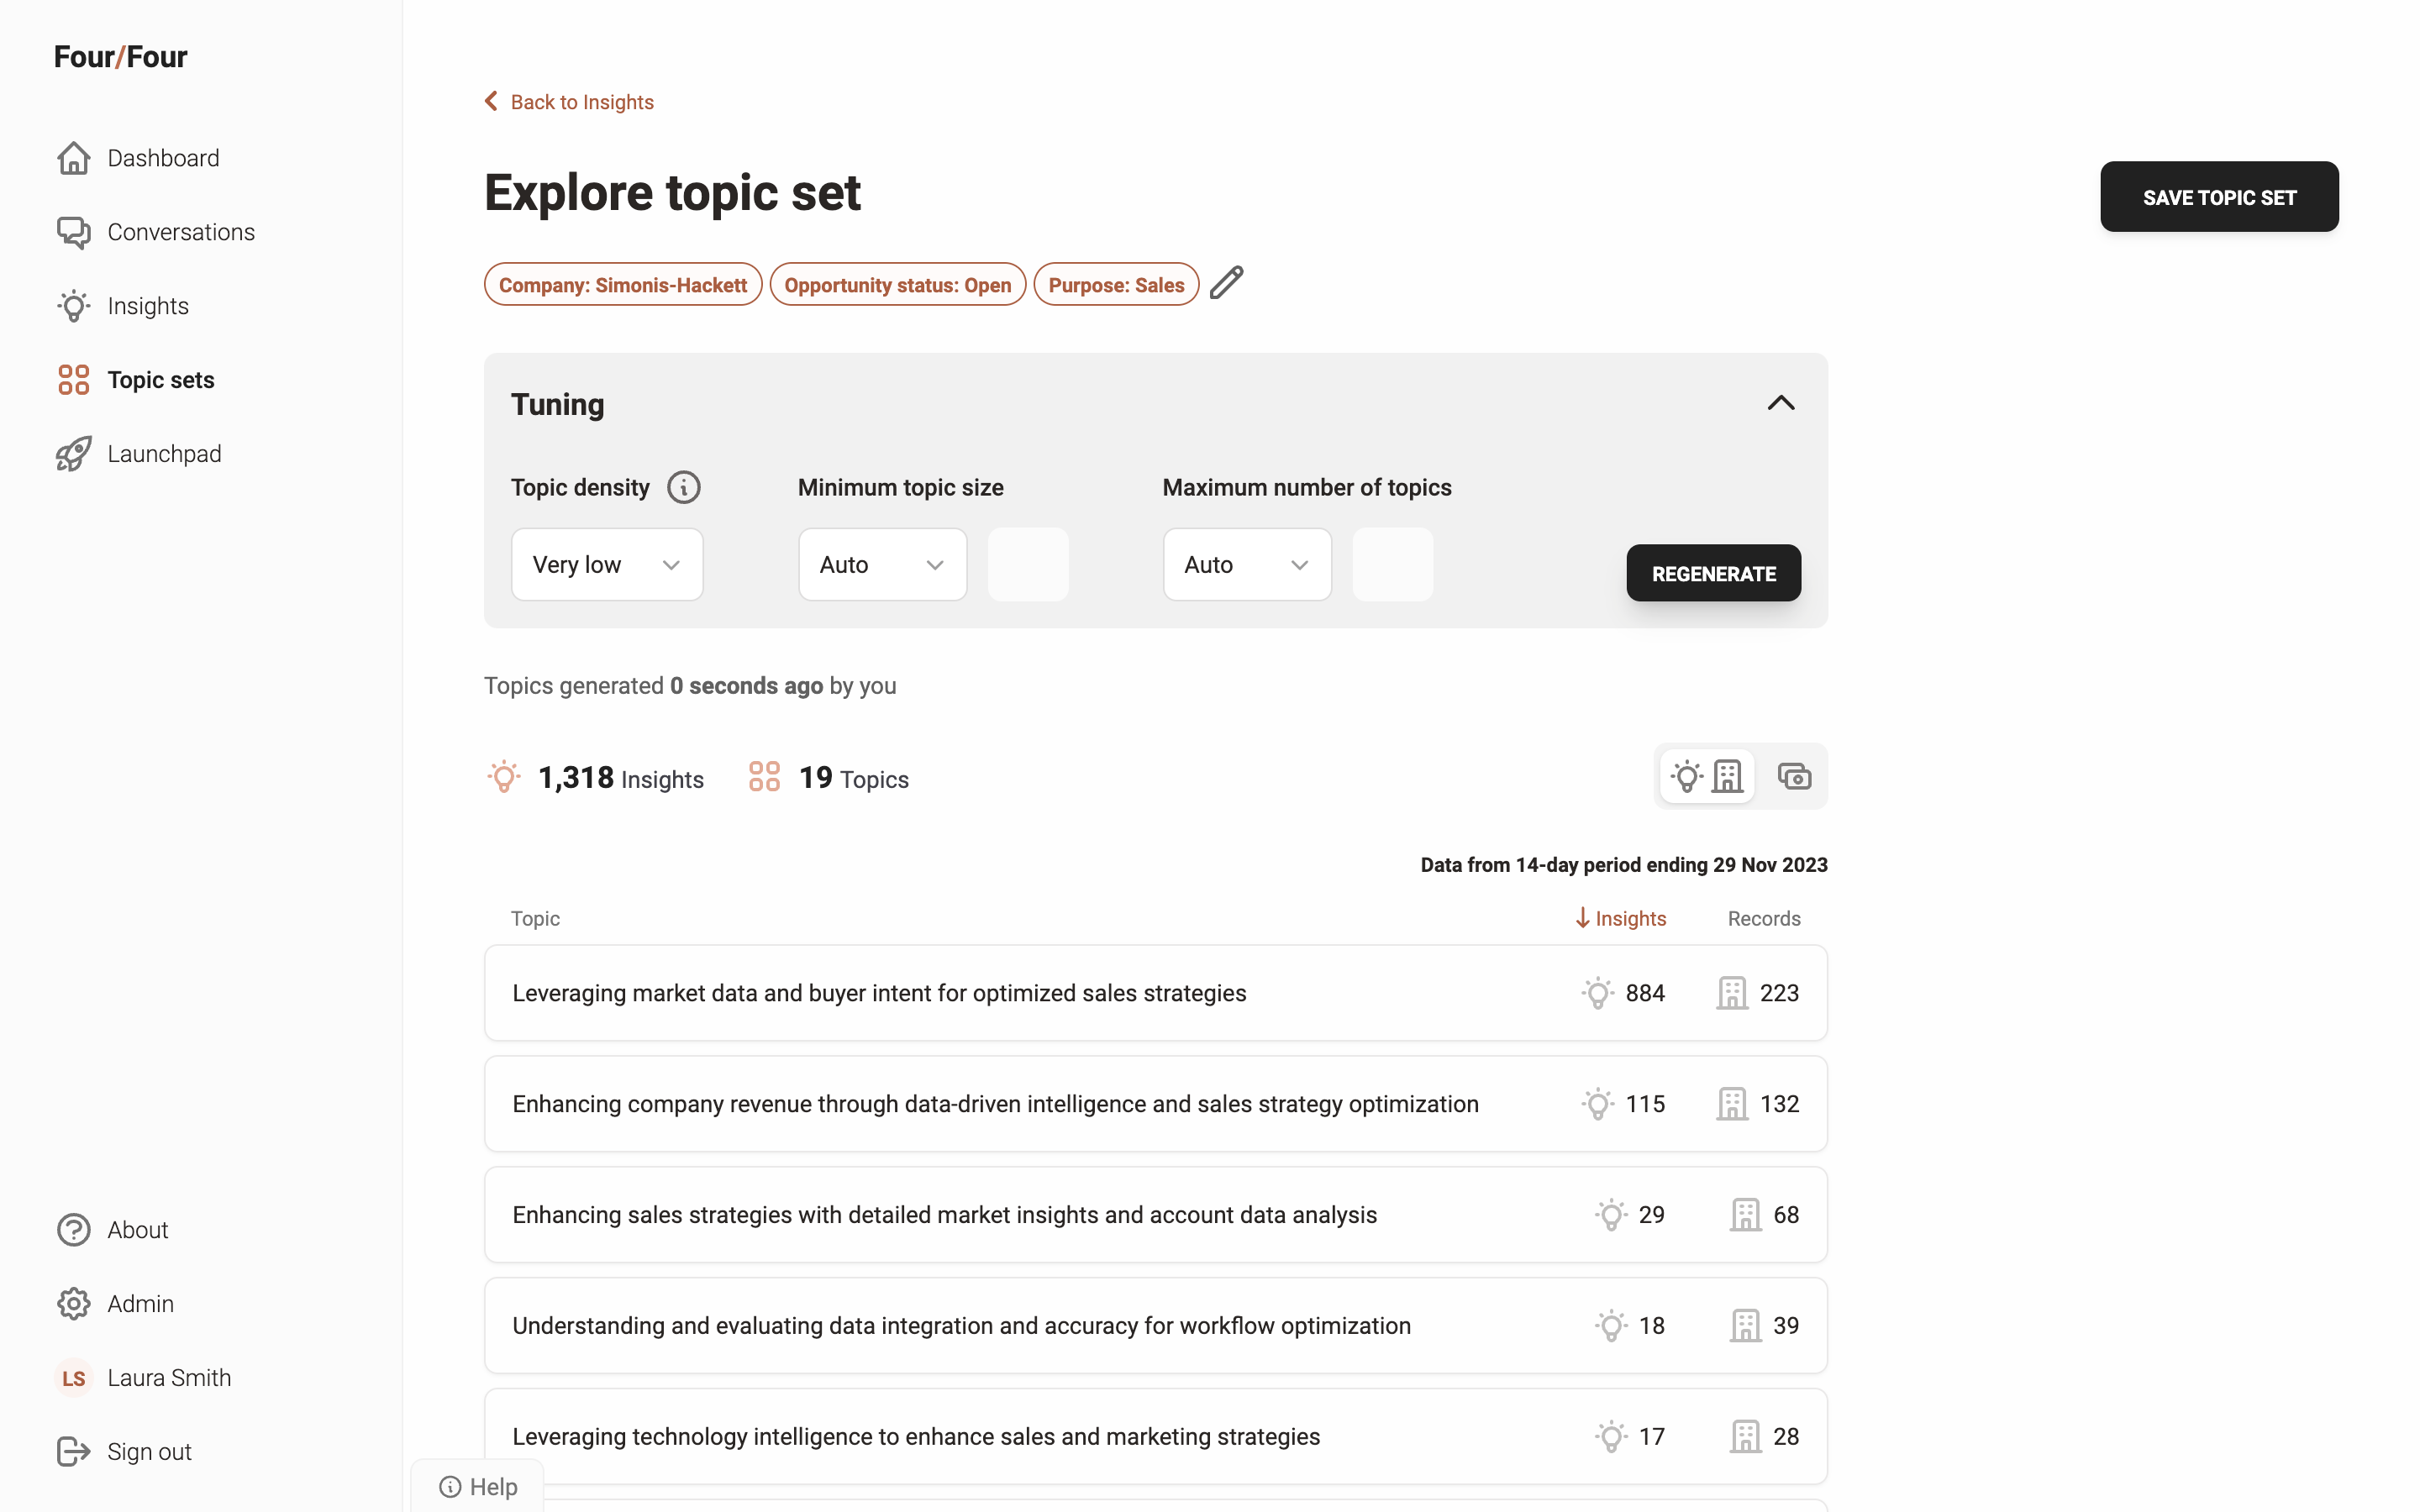Click the Sign out icon

point(74,1451)
